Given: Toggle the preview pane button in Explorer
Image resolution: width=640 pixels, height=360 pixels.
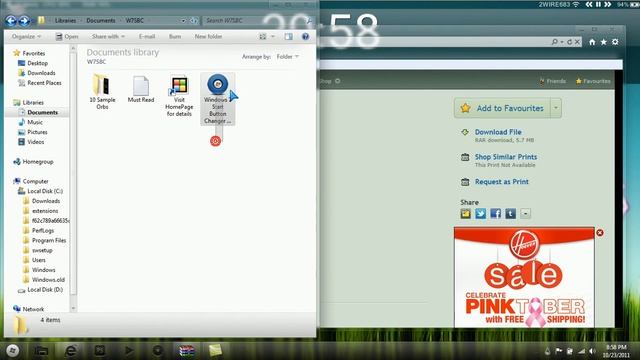Looking at the screenshot, I should coord(289,36).
